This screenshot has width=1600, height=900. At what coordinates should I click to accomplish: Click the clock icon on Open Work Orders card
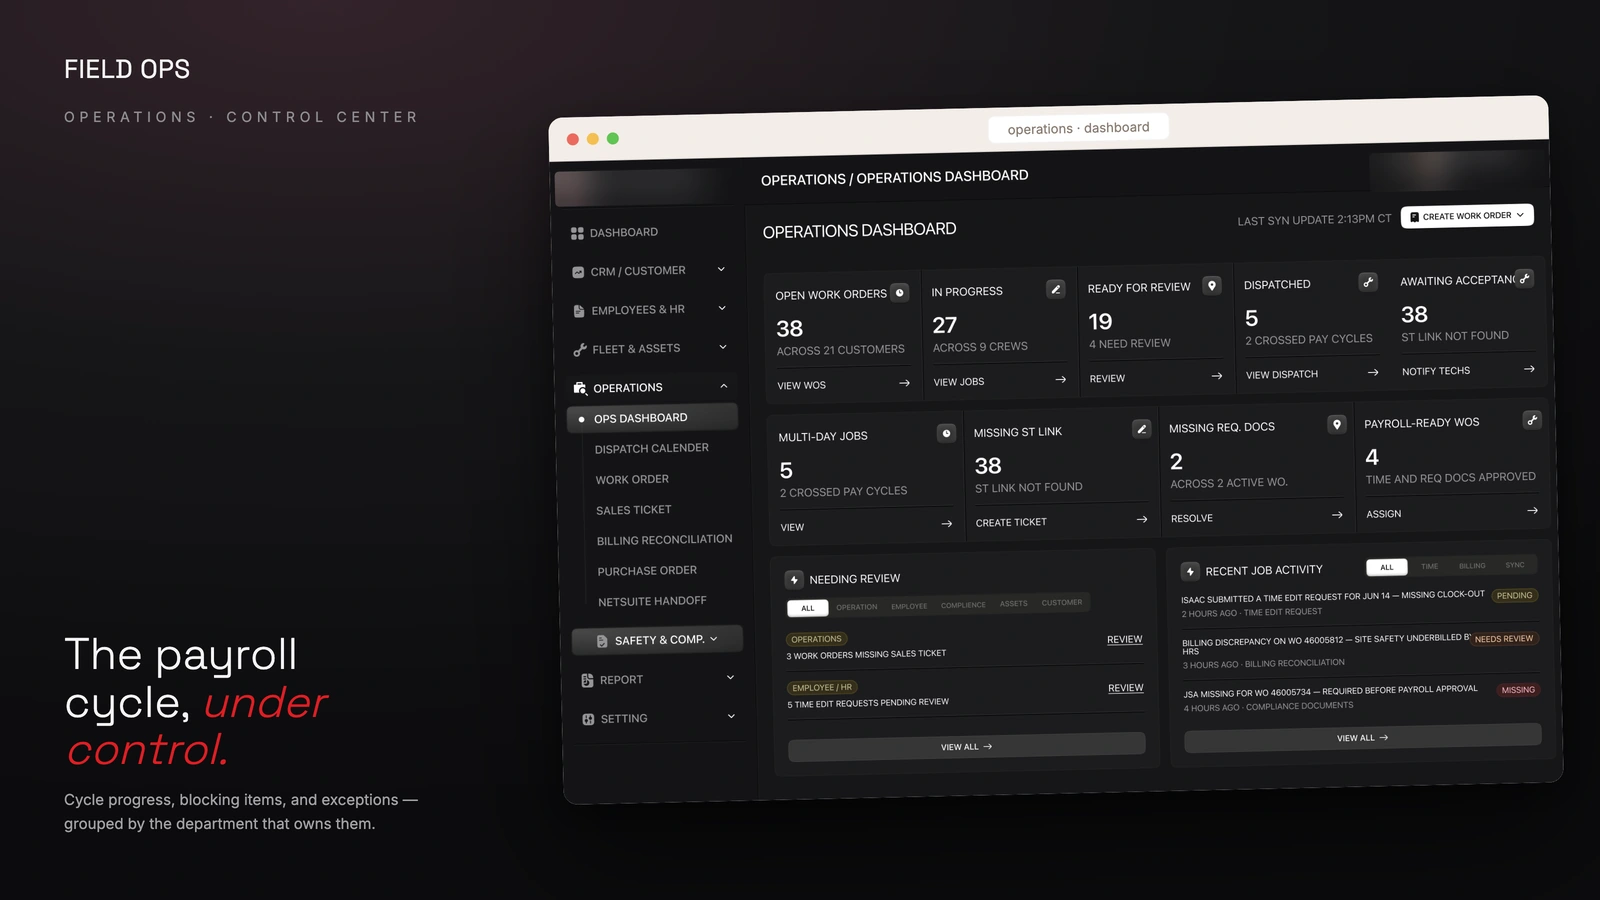point(900,293)
